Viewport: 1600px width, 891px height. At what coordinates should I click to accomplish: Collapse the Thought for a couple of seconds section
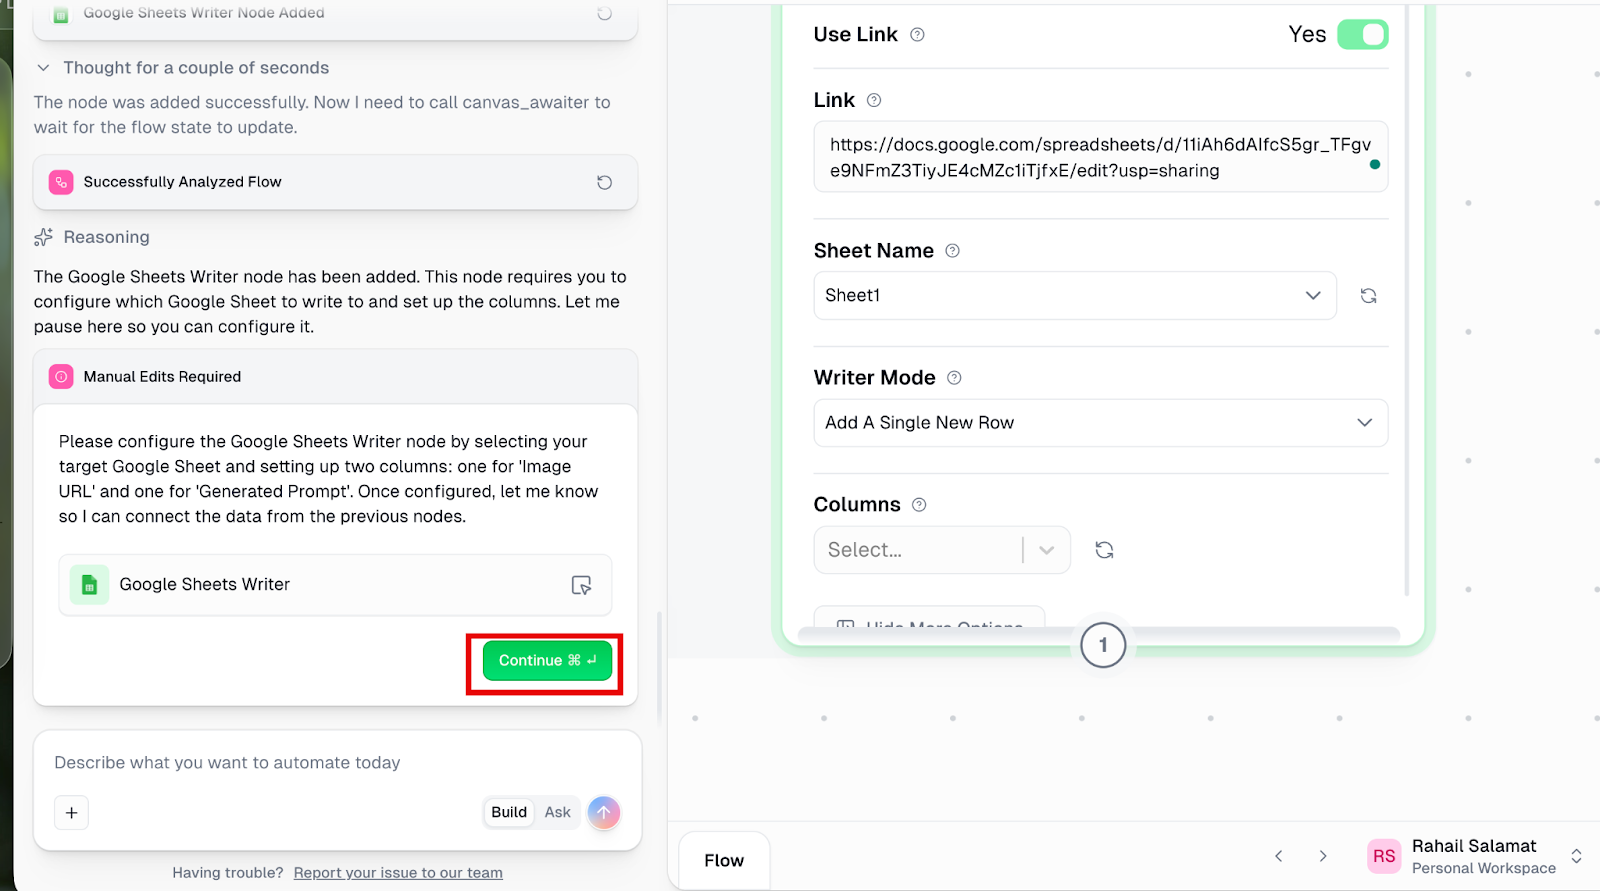[x=43, y=68]
